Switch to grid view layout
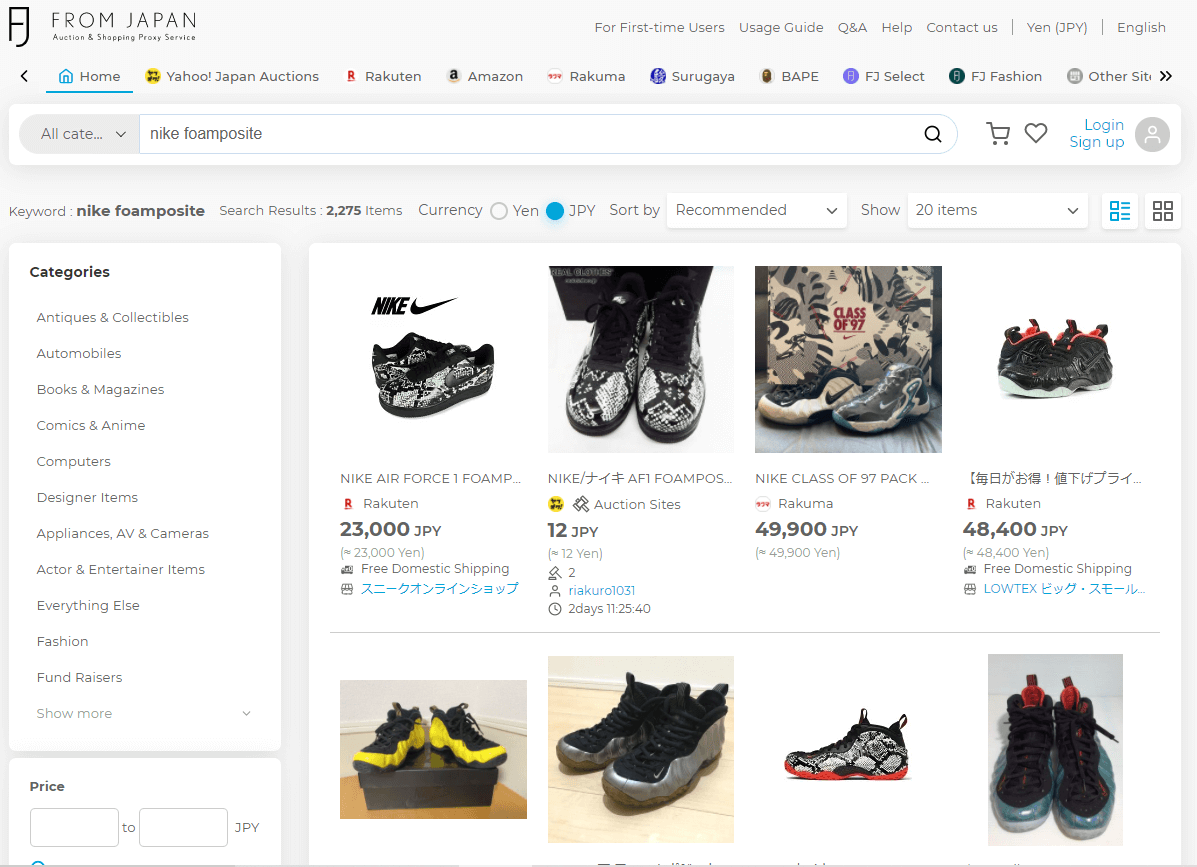This screenshot has width=1197, height=867. pyautogui.click(x=1163, y=211)
